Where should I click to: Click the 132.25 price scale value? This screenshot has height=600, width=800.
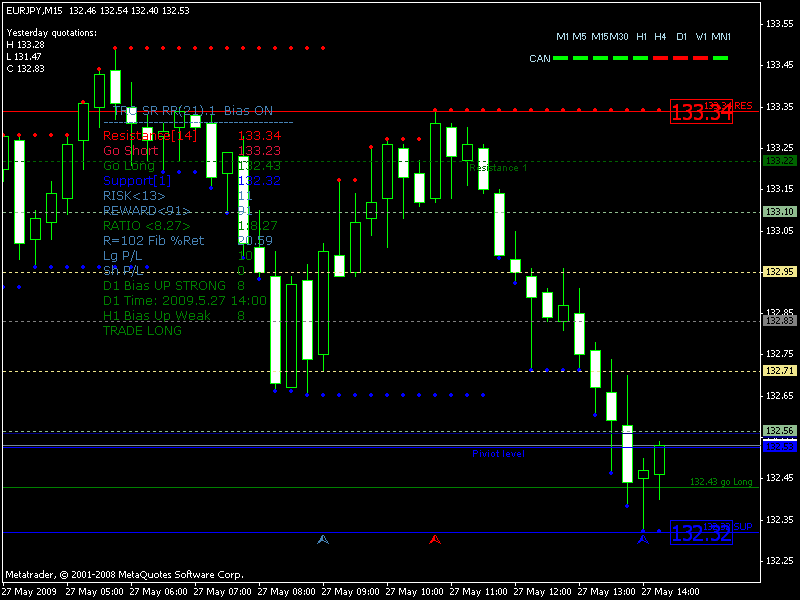click(780, 560)
